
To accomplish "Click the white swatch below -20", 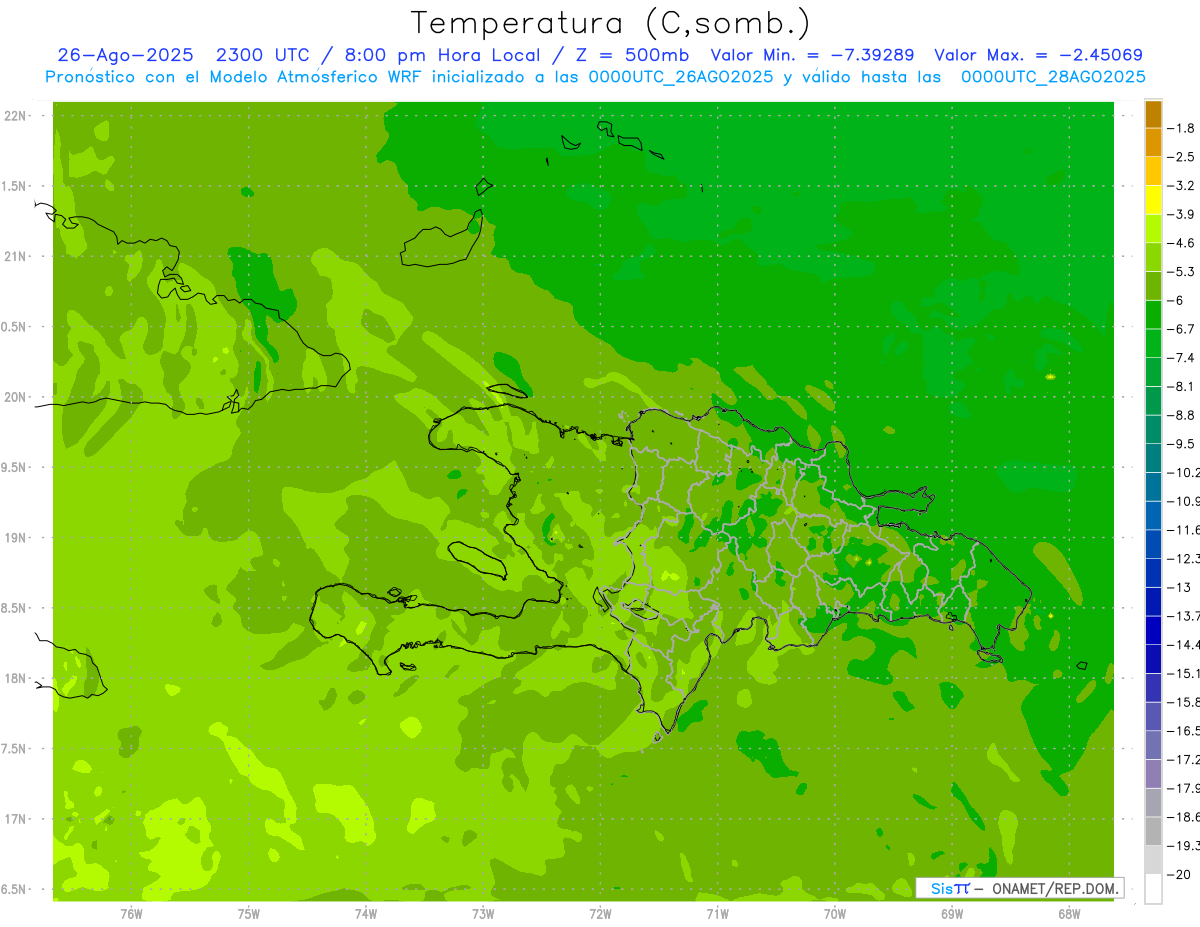I will [x=1153, y=889].
